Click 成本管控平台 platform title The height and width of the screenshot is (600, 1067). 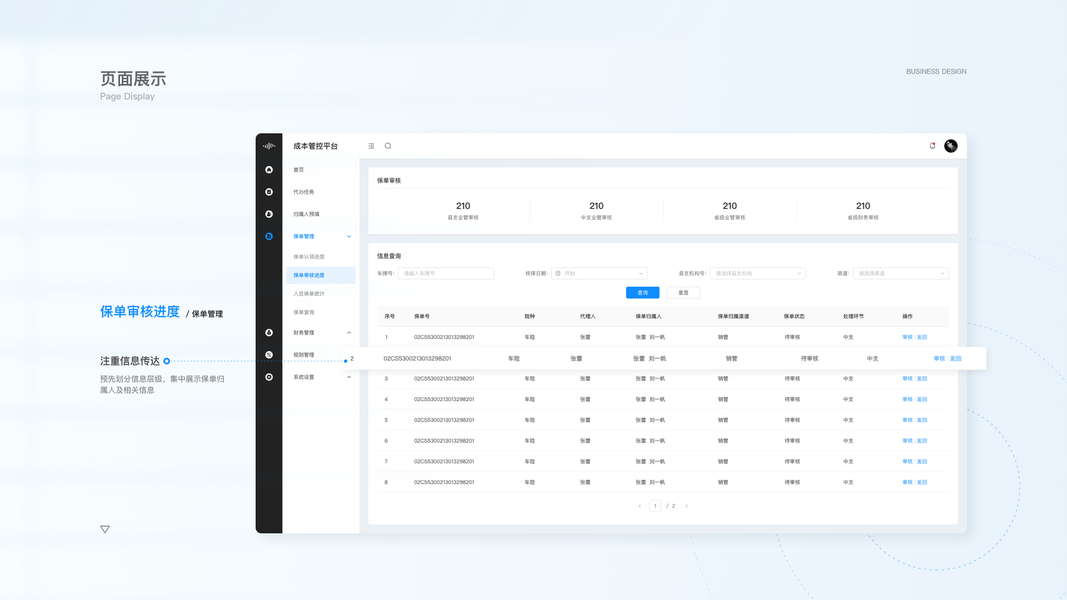click(x=316, y=146)
